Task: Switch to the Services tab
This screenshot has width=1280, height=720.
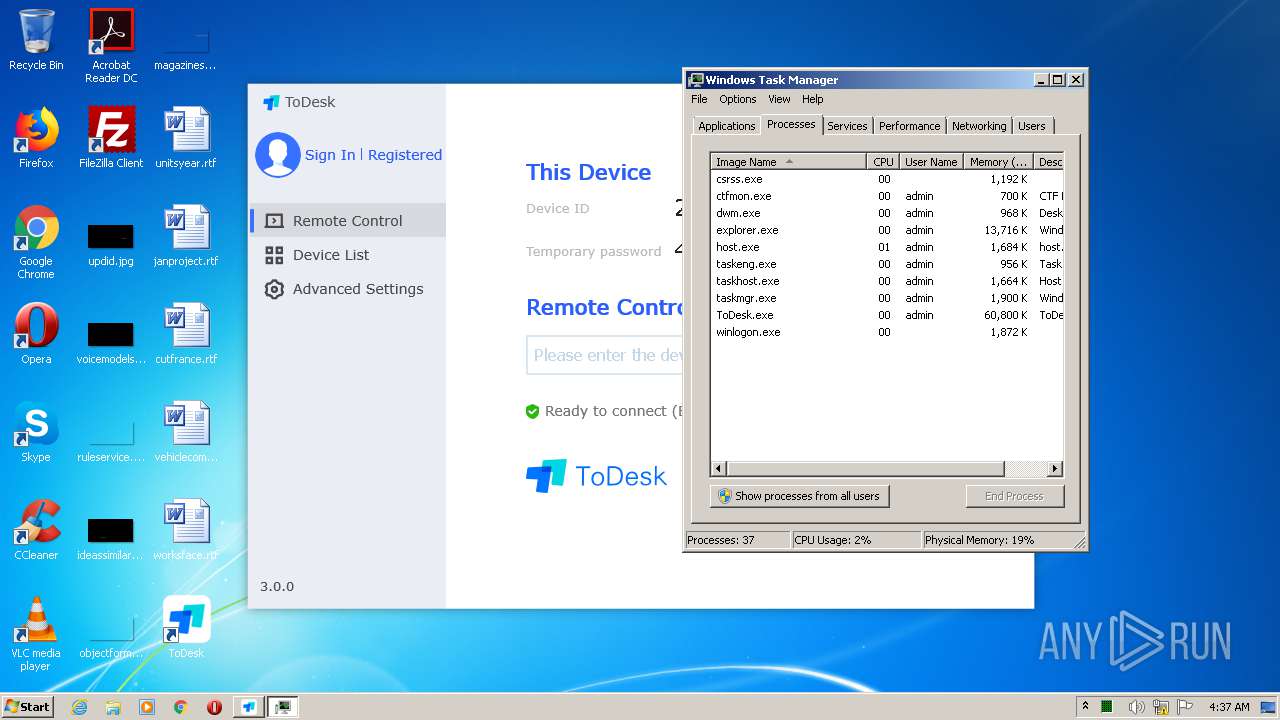Action: coord(847,126)
